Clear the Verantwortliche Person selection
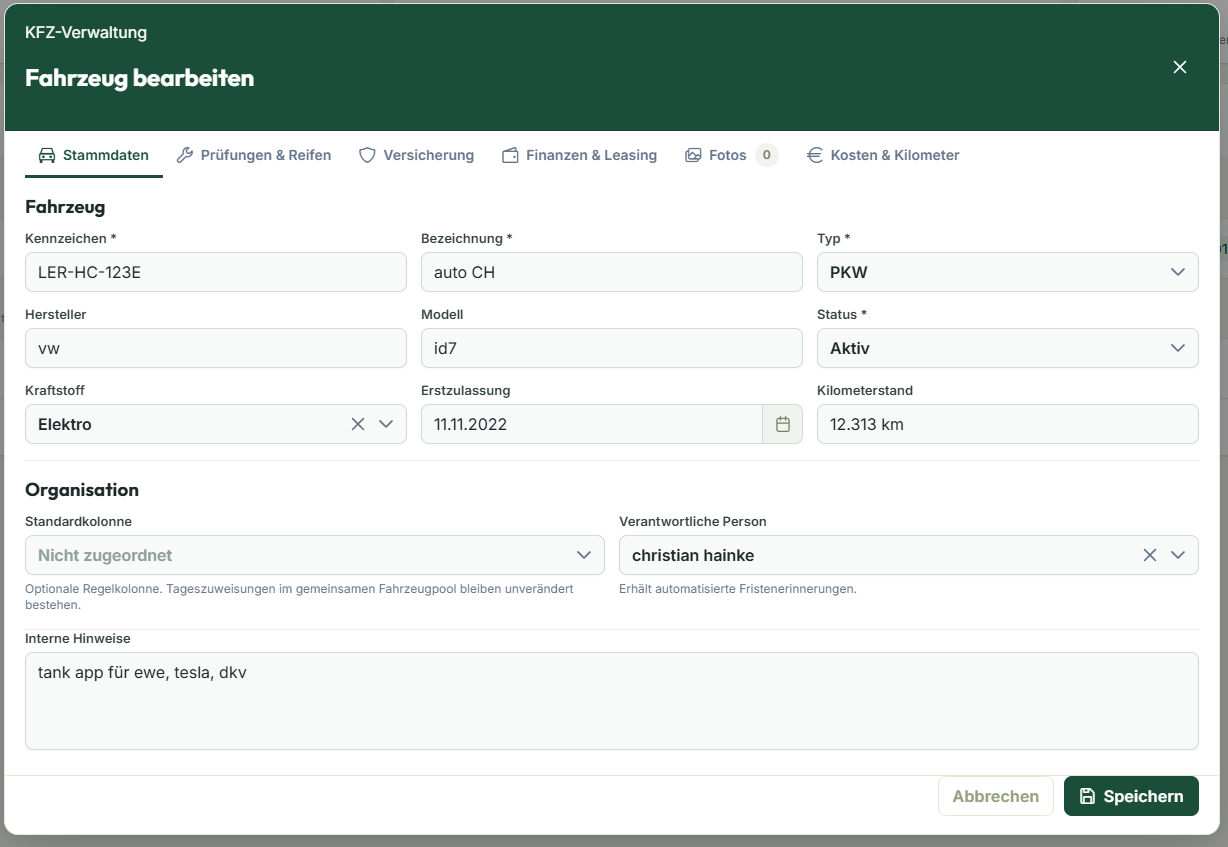 [1150, 555]
